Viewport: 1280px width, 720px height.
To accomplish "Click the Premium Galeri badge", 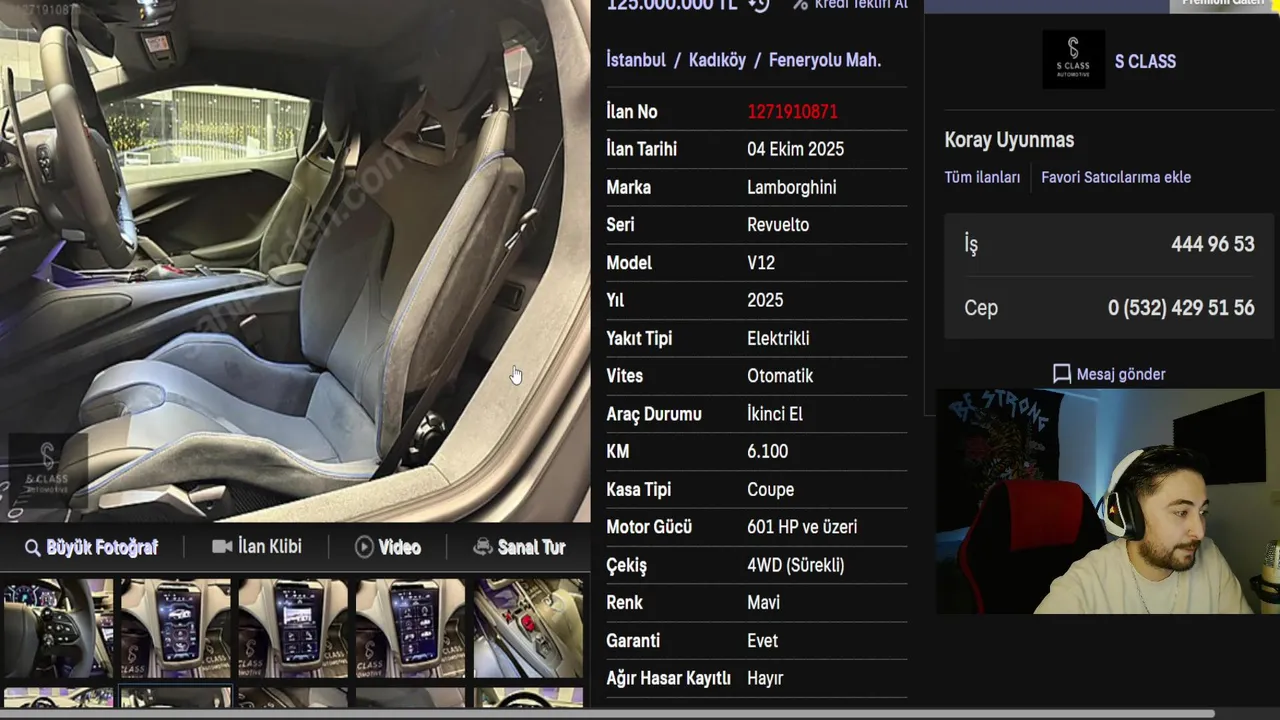I will point(1224,4).
